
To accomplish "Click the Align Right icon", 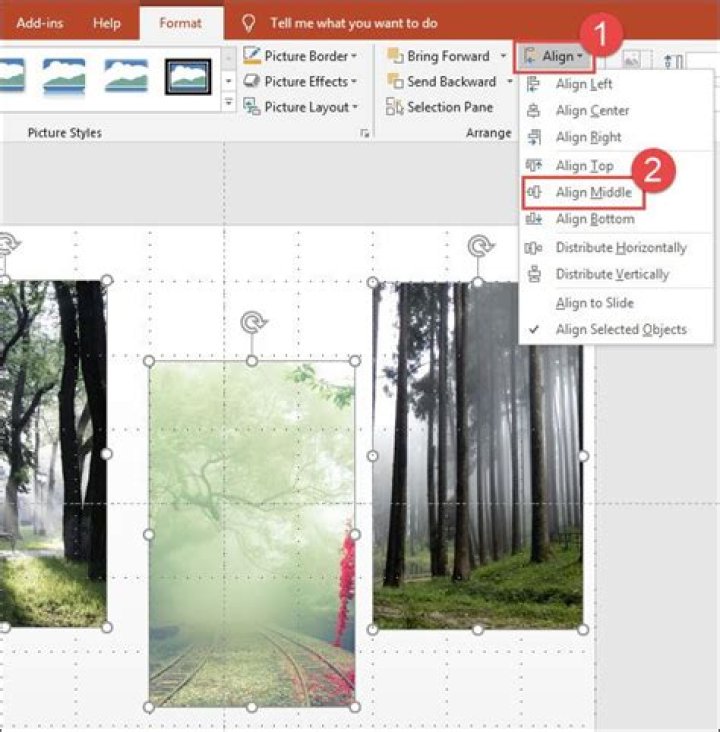I will pos(534,137).
